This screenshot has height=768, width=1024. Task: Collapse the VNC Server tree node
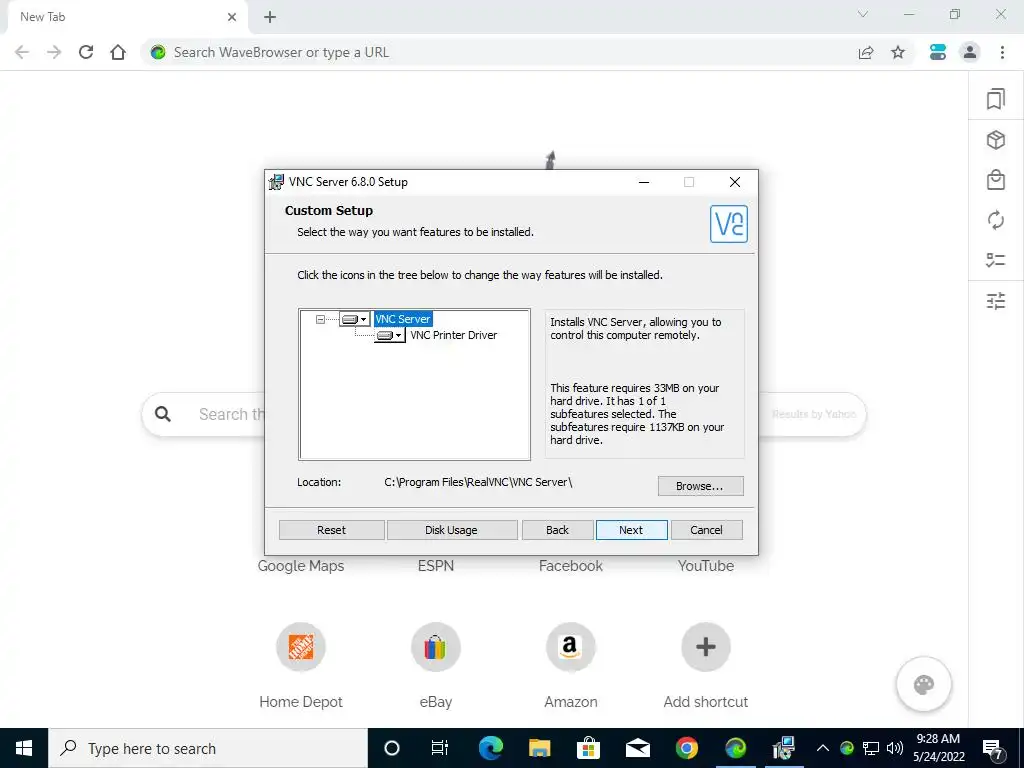tap(320, 319)
